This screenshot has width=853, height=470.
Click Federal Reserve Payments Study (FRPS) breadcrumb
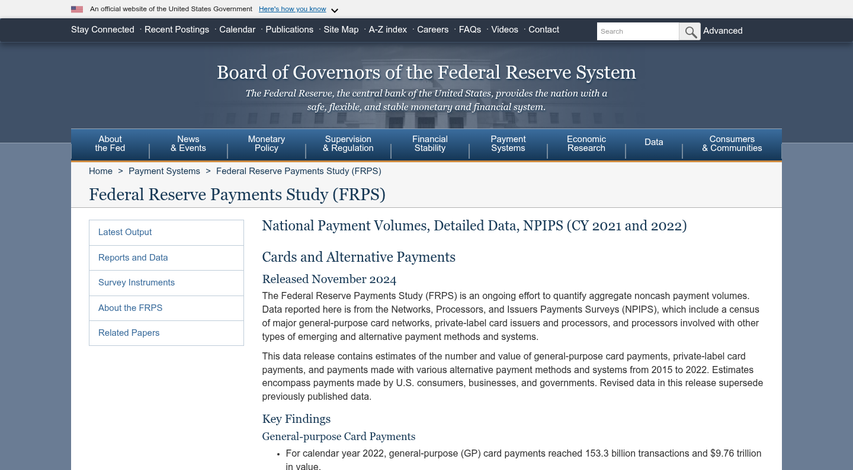(299, 171)
